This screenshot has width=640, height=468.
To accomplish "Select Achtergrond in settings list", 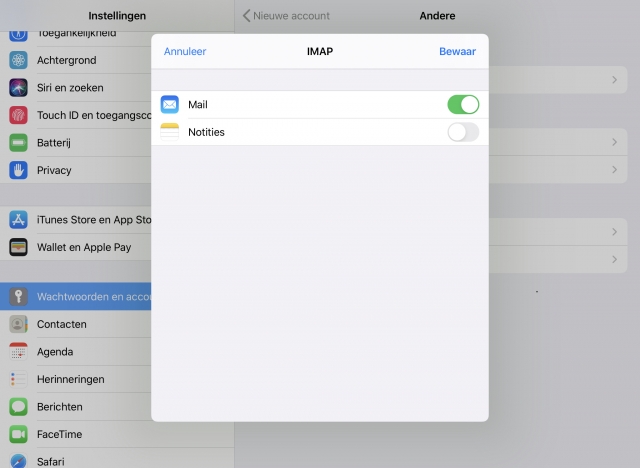I will point(76,60).
